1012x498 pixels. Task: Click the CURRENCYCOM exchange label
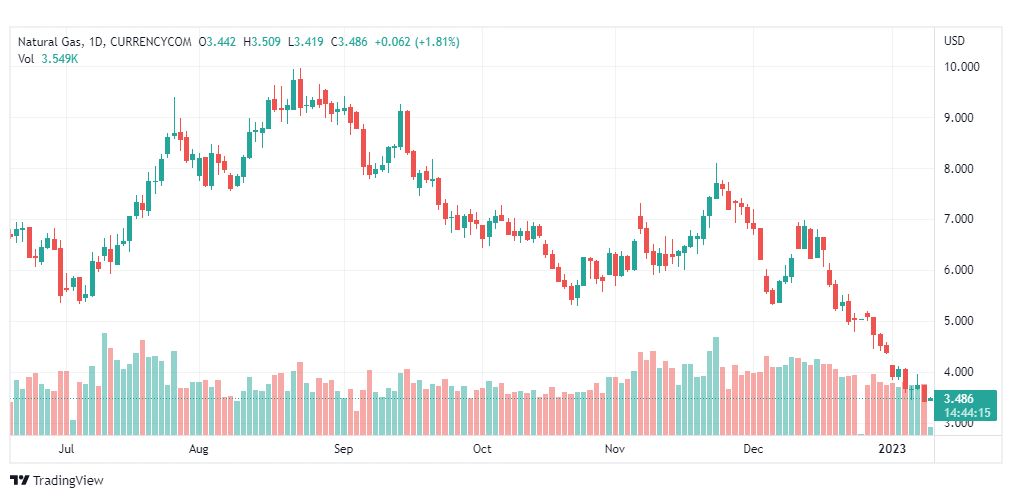point(151,42)
